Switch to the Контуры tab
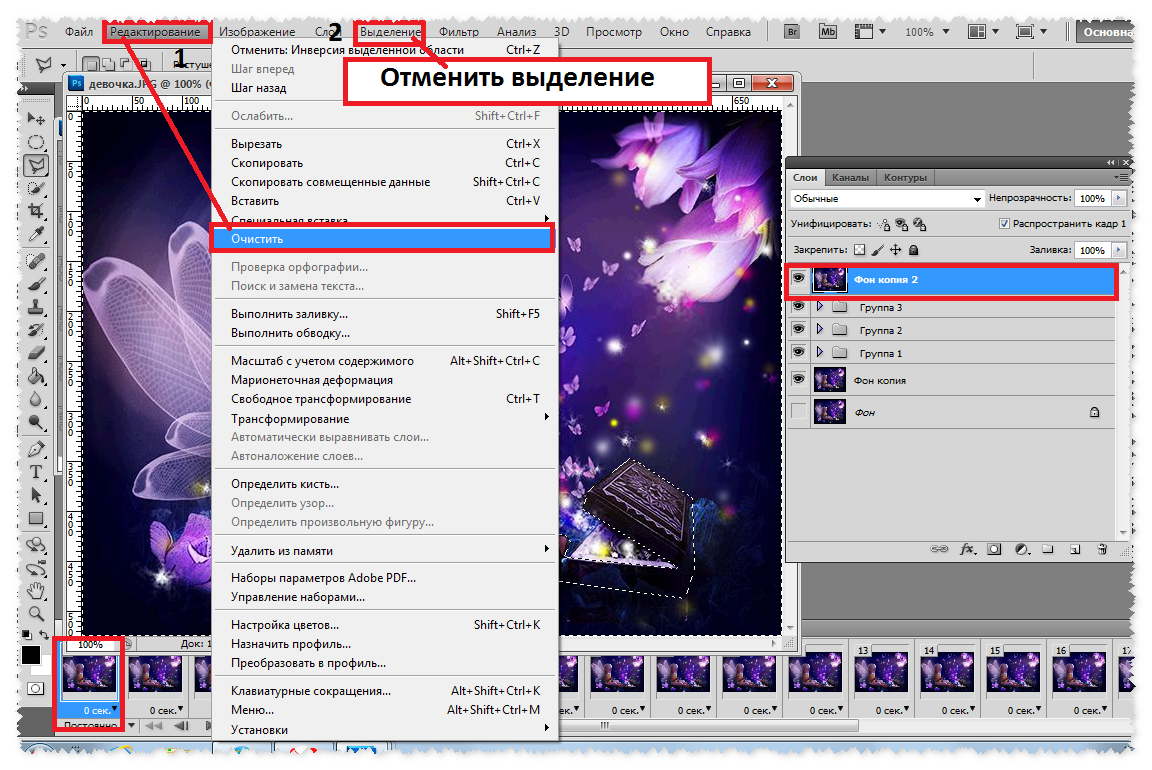The image size is (1152, 770). click(x=905, y=177)
